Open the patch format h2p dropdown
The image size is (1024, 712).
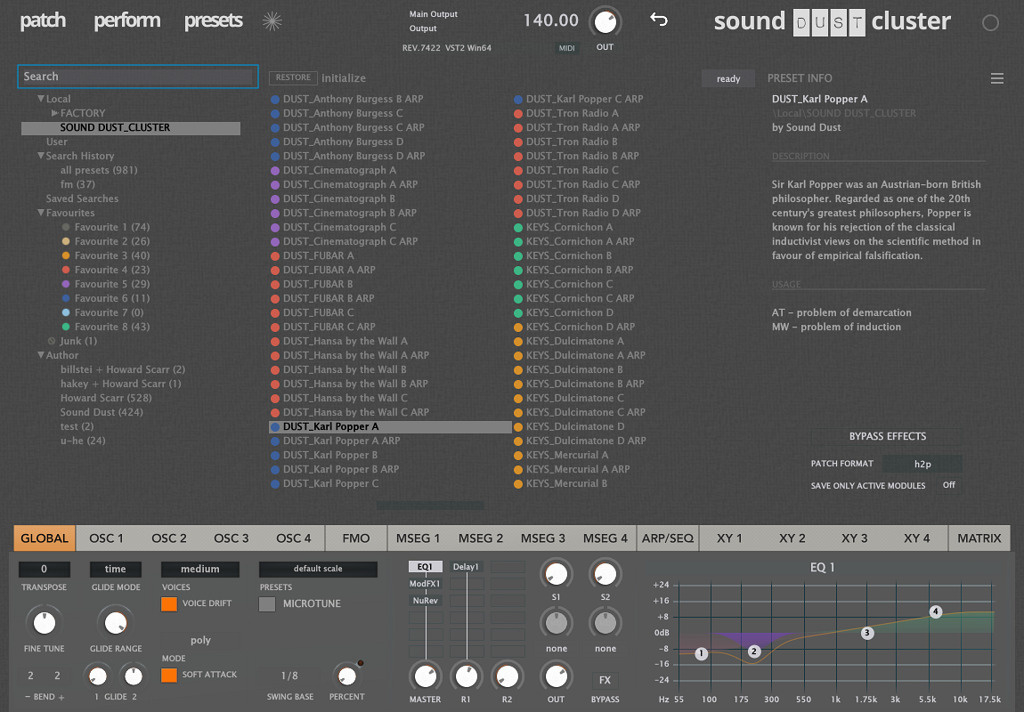click(921, 464)
